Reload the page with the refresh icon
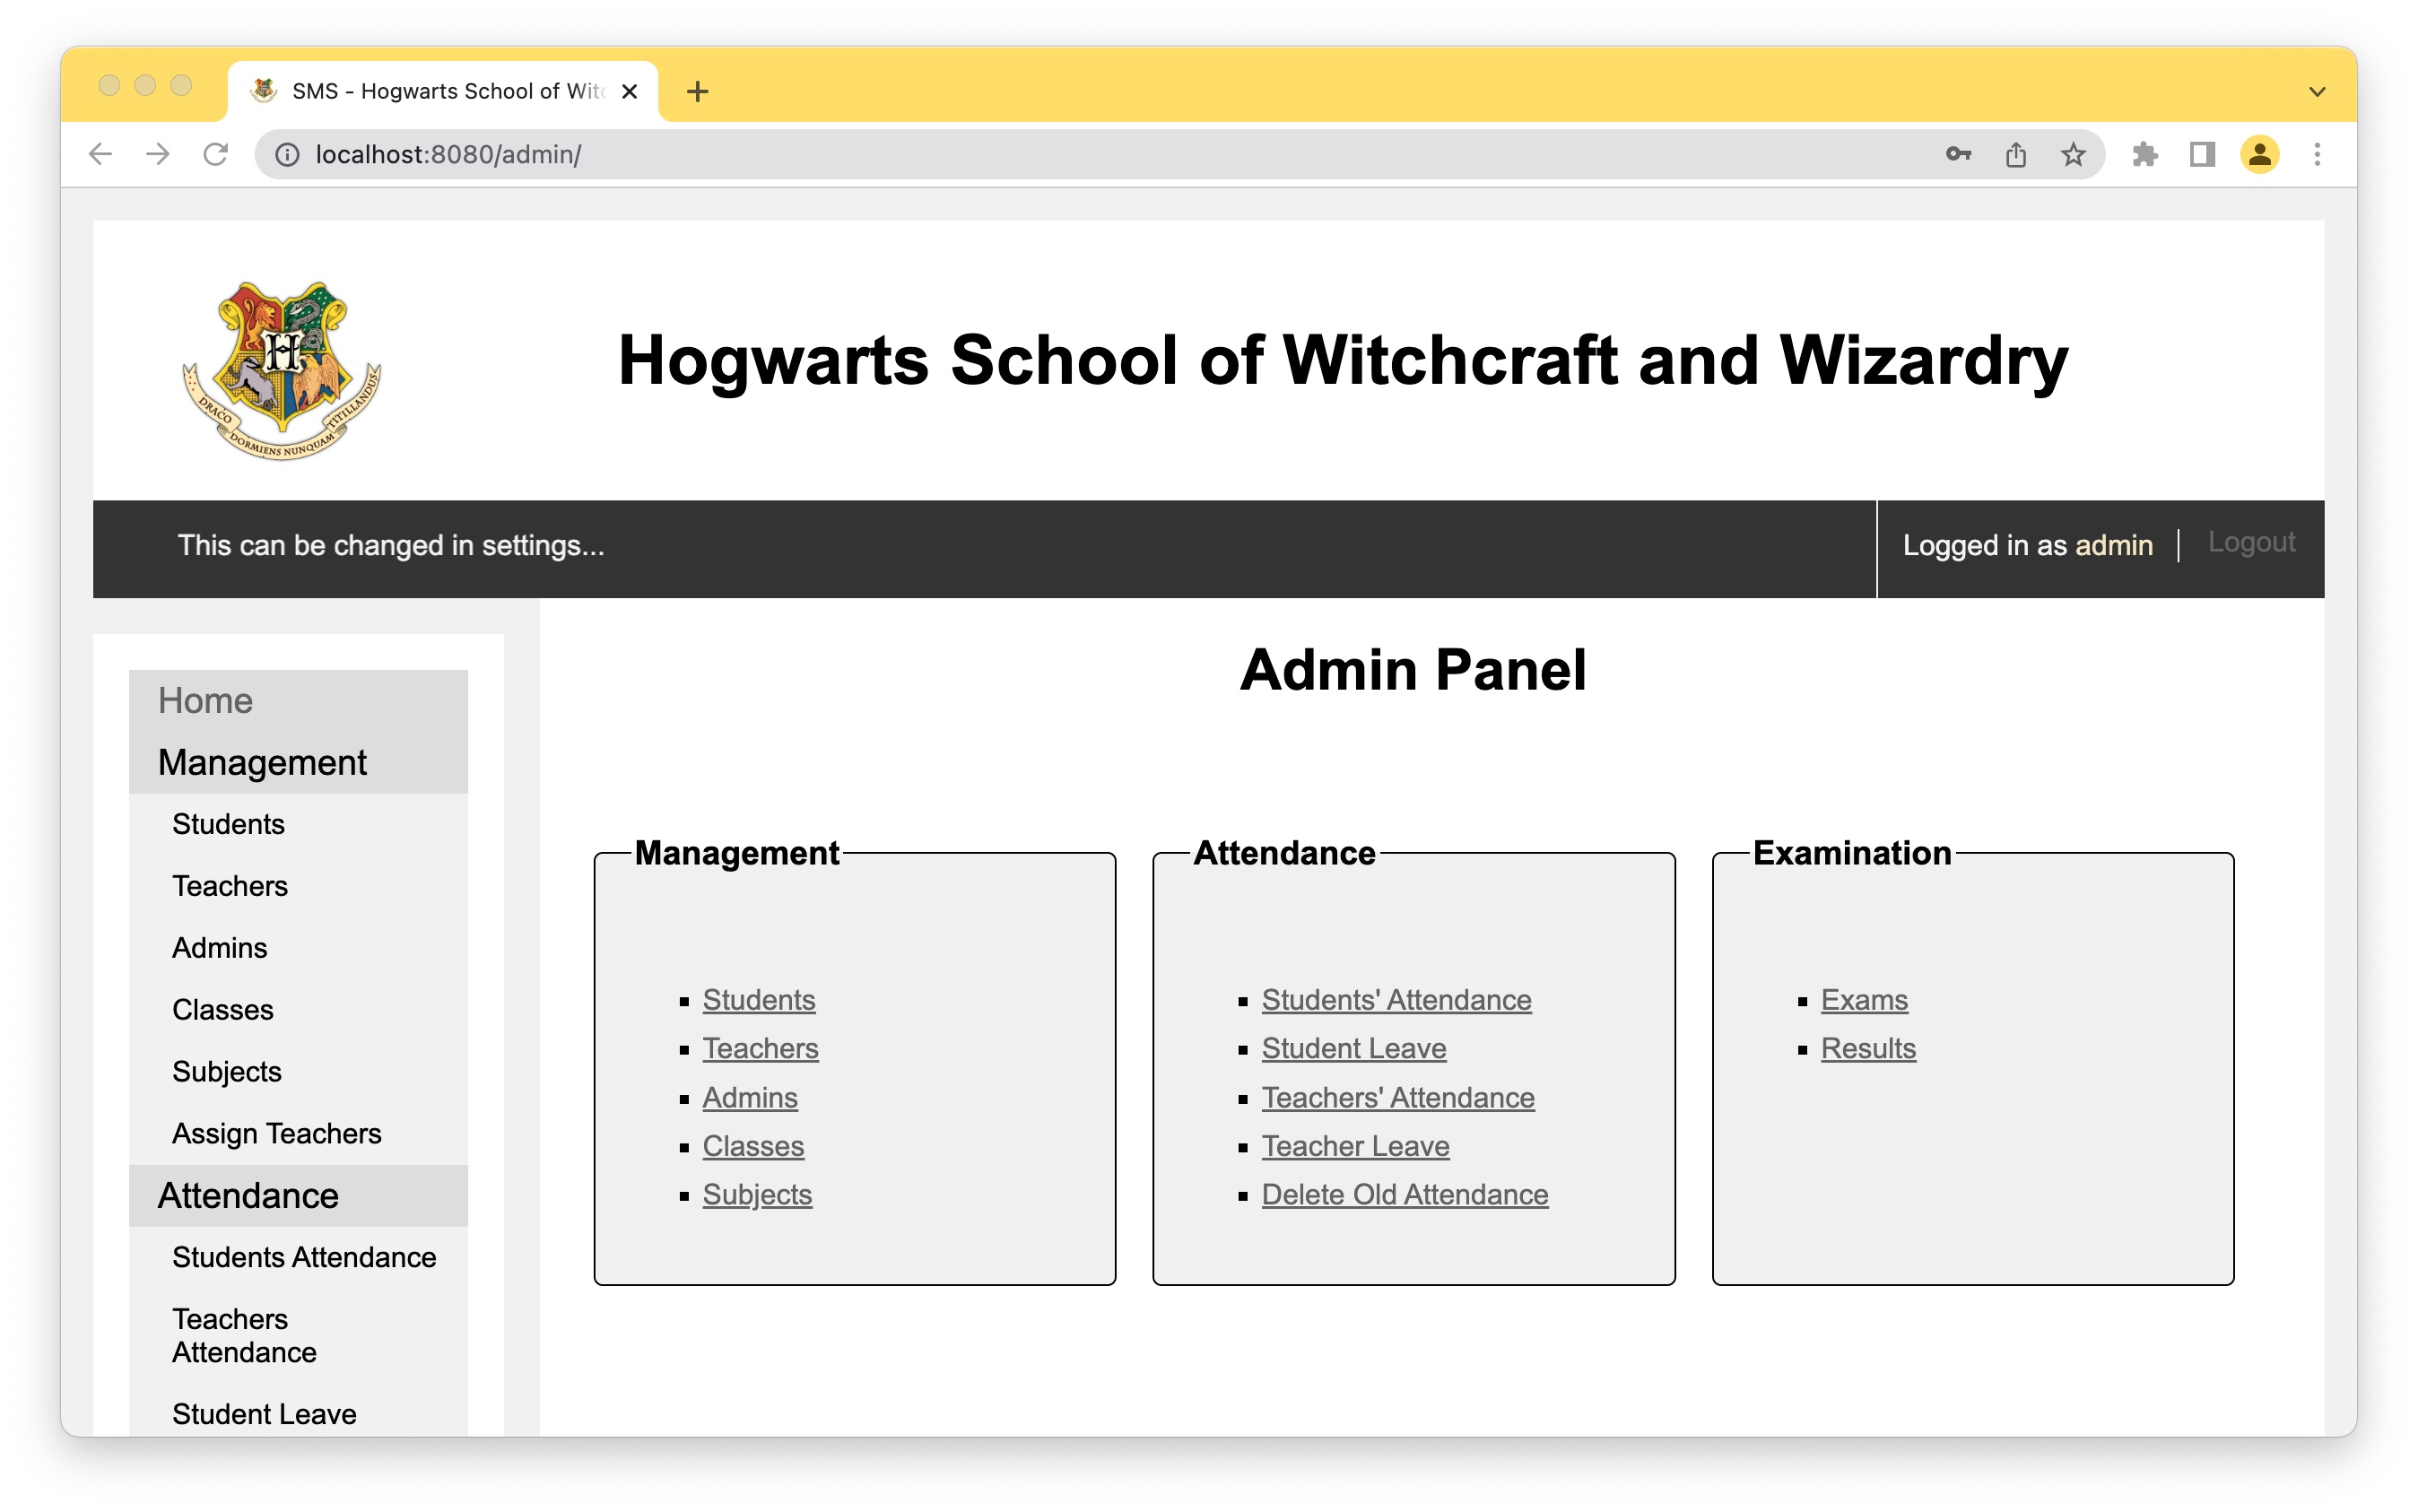Image resolution: width=2418 pixels, height=1512 pixels. point(216,154)
